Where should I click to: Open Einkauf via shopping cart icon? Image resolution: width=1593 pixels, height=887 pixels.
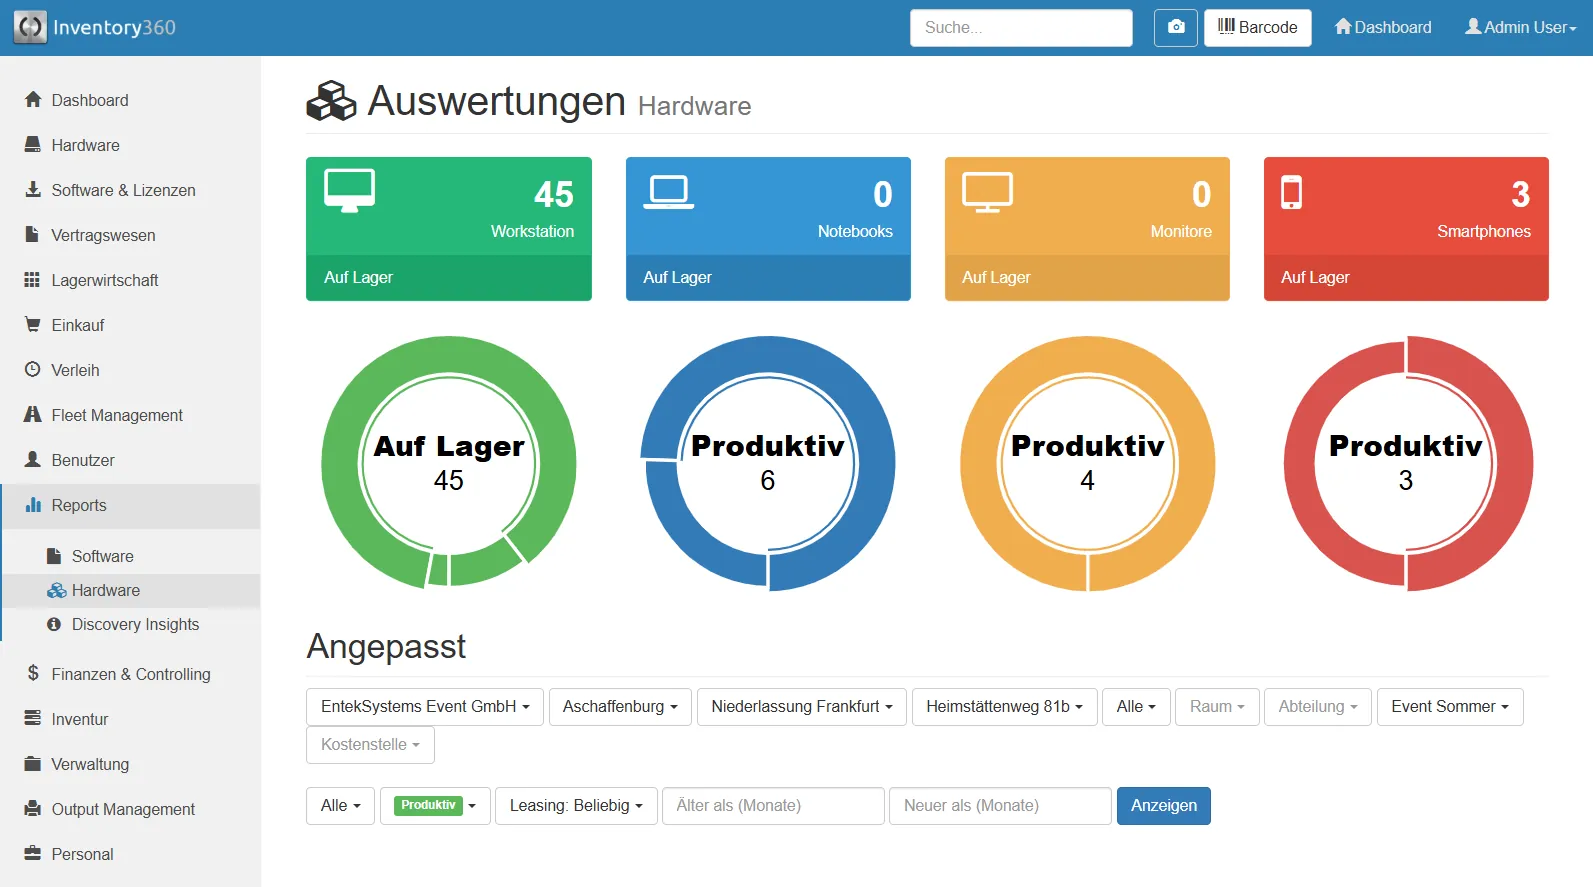click(33, 325)
